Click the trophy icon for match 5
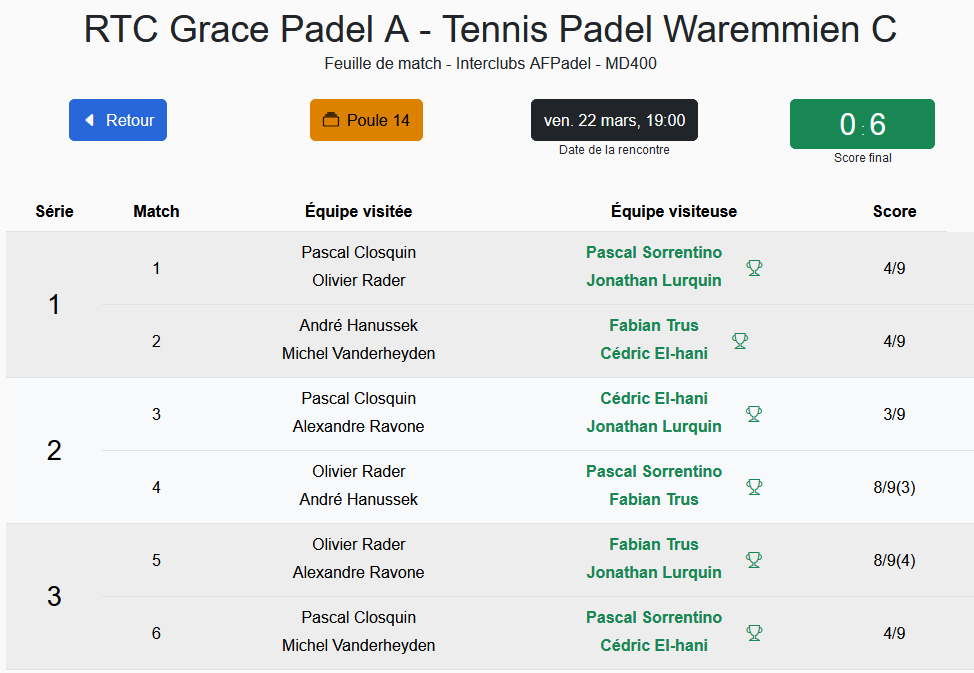 (x=754, y=559)
